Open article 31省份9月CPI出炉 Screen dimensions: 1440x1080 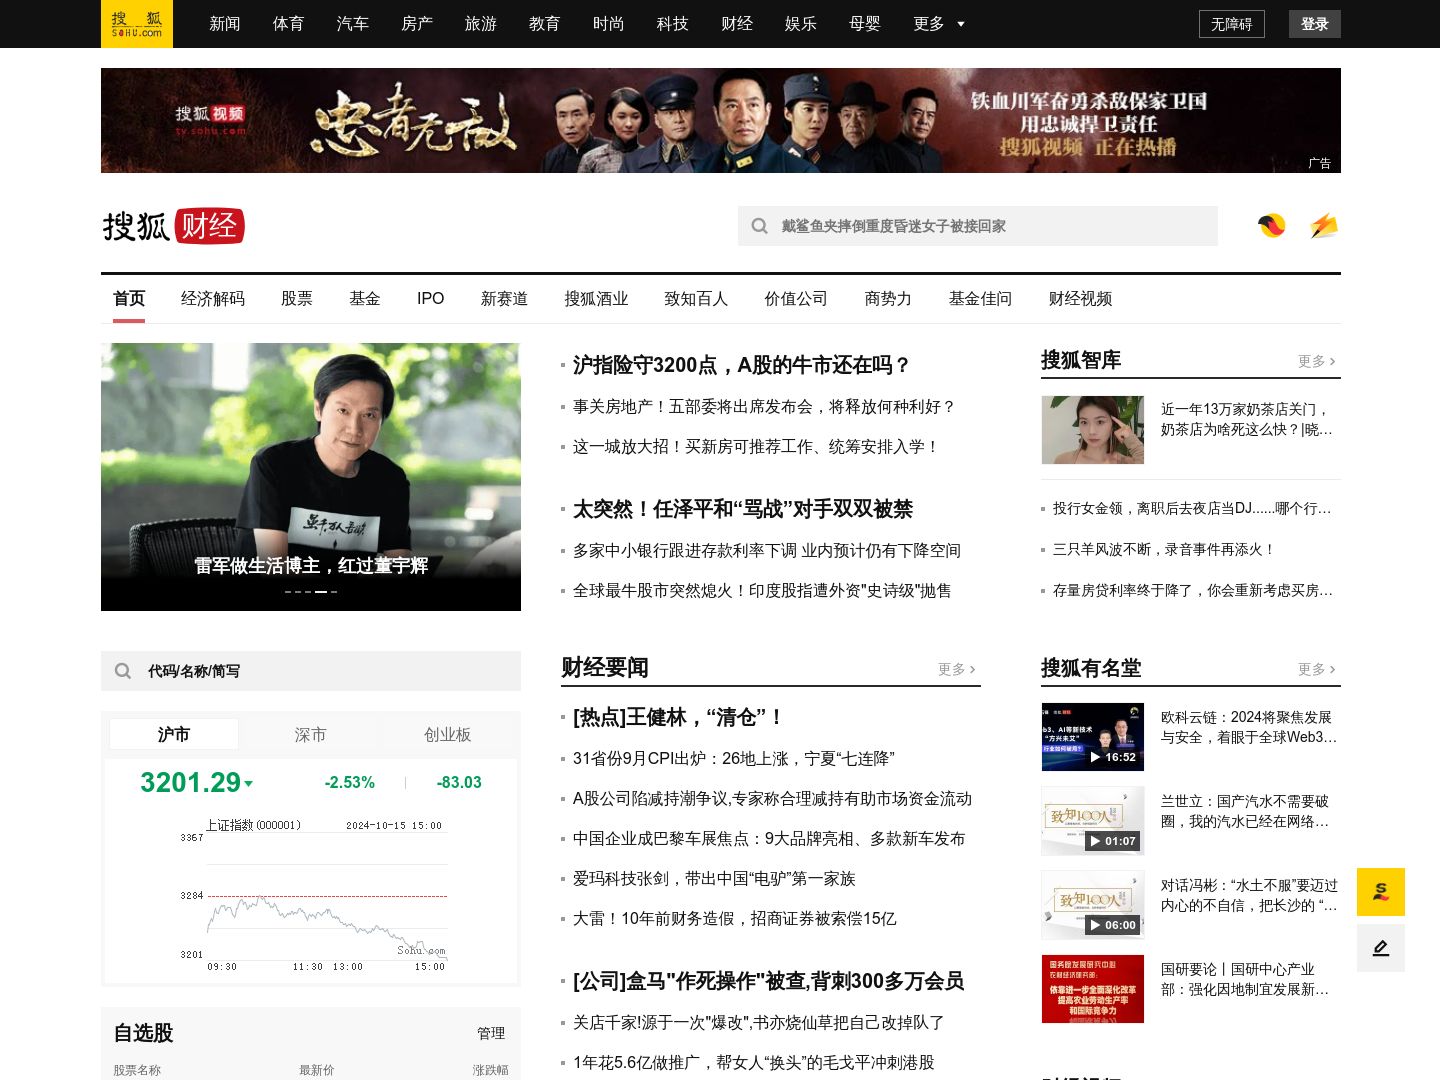(734, 759)
